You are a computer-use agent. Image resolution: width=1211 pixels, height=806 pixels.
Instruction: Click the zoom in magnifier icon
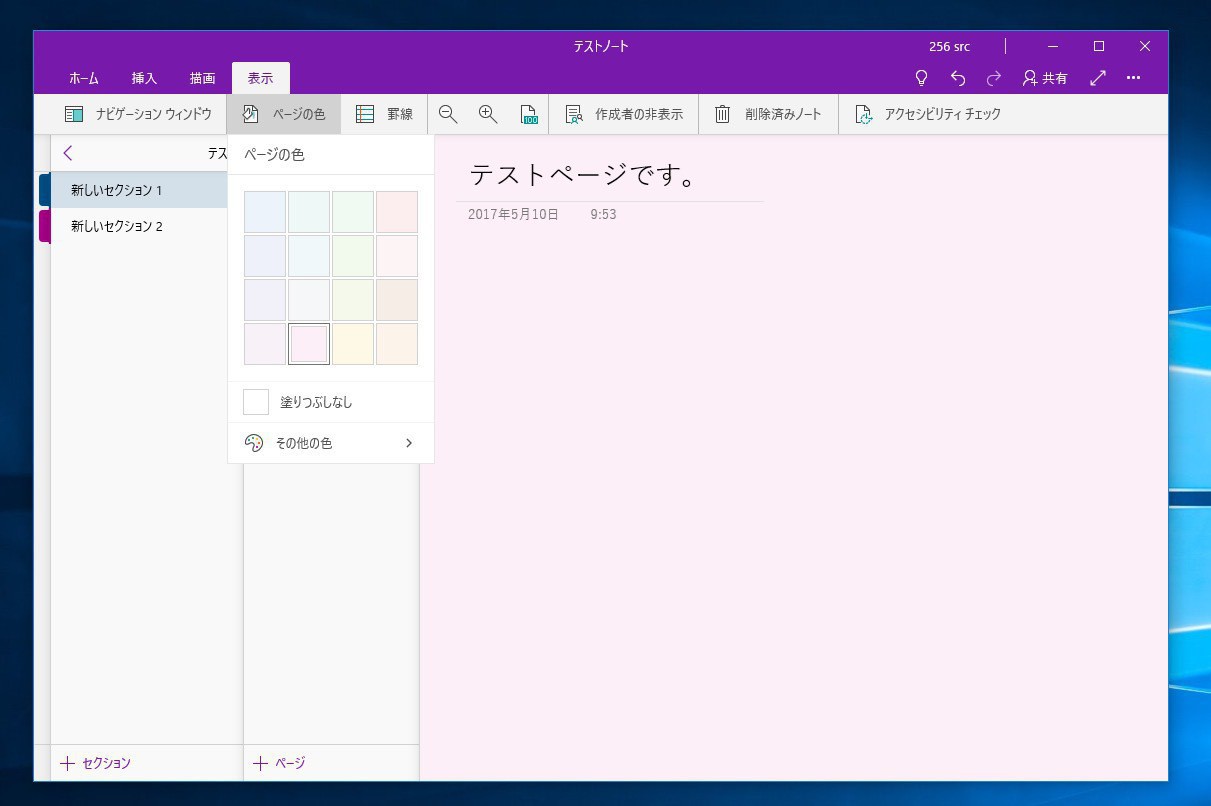coord(488,114)
